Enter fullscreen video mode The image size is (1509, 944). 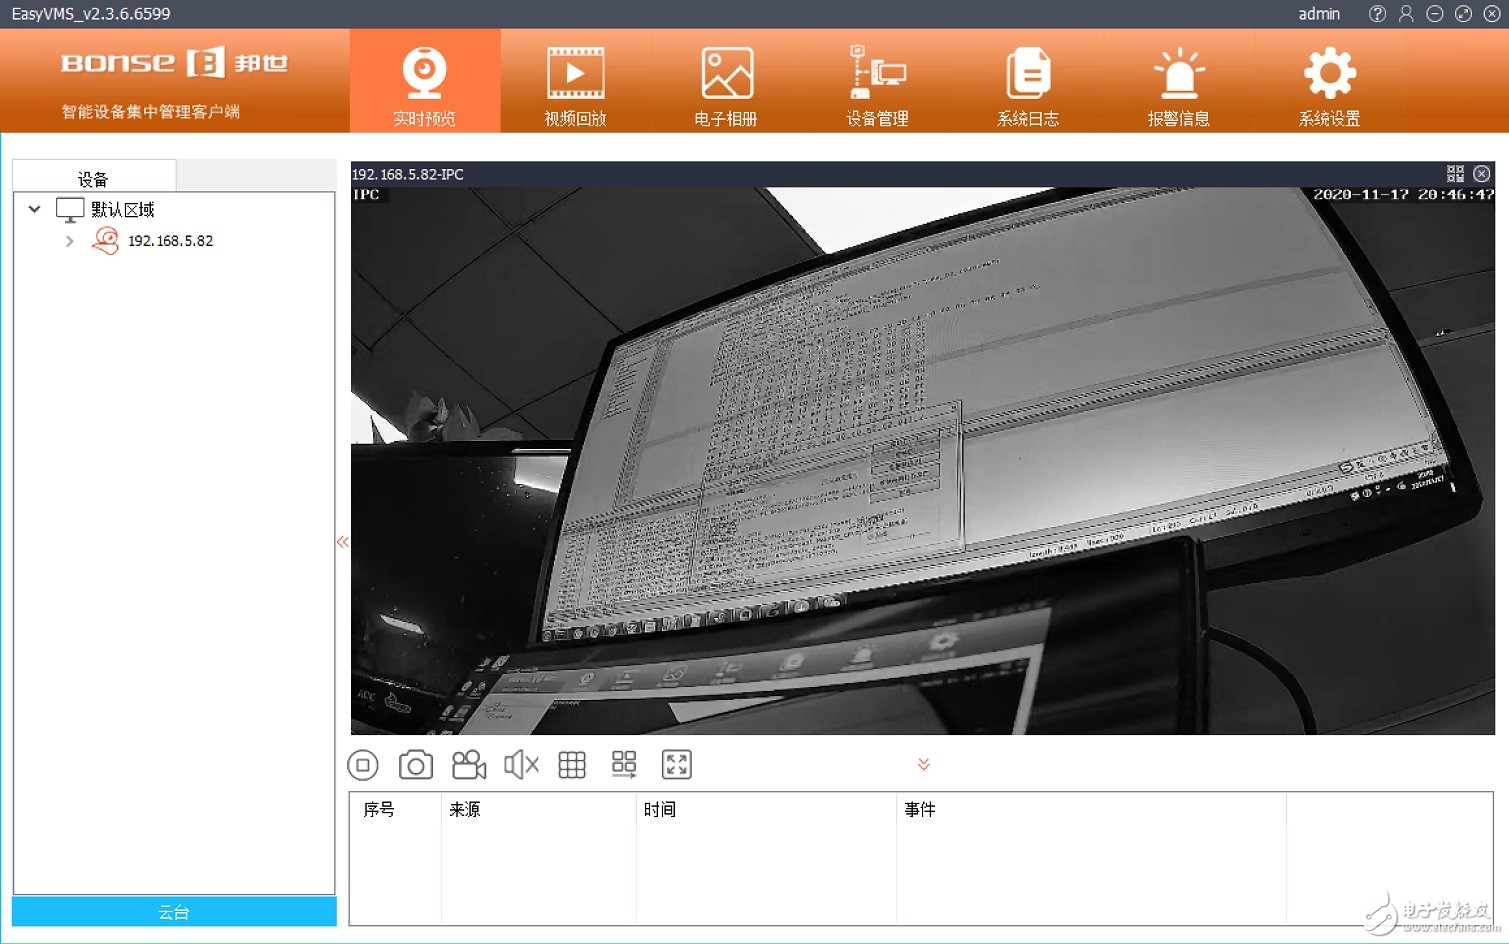(677, 765)
